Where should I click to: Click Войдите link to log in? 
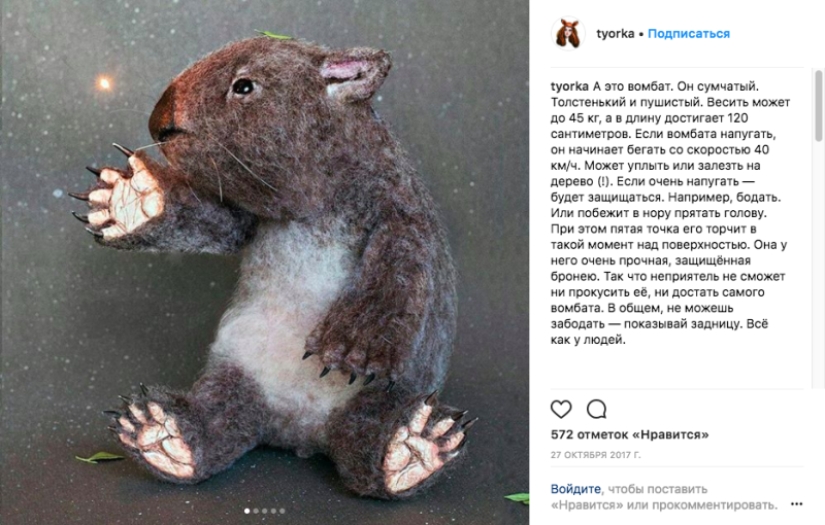(576, 489)
